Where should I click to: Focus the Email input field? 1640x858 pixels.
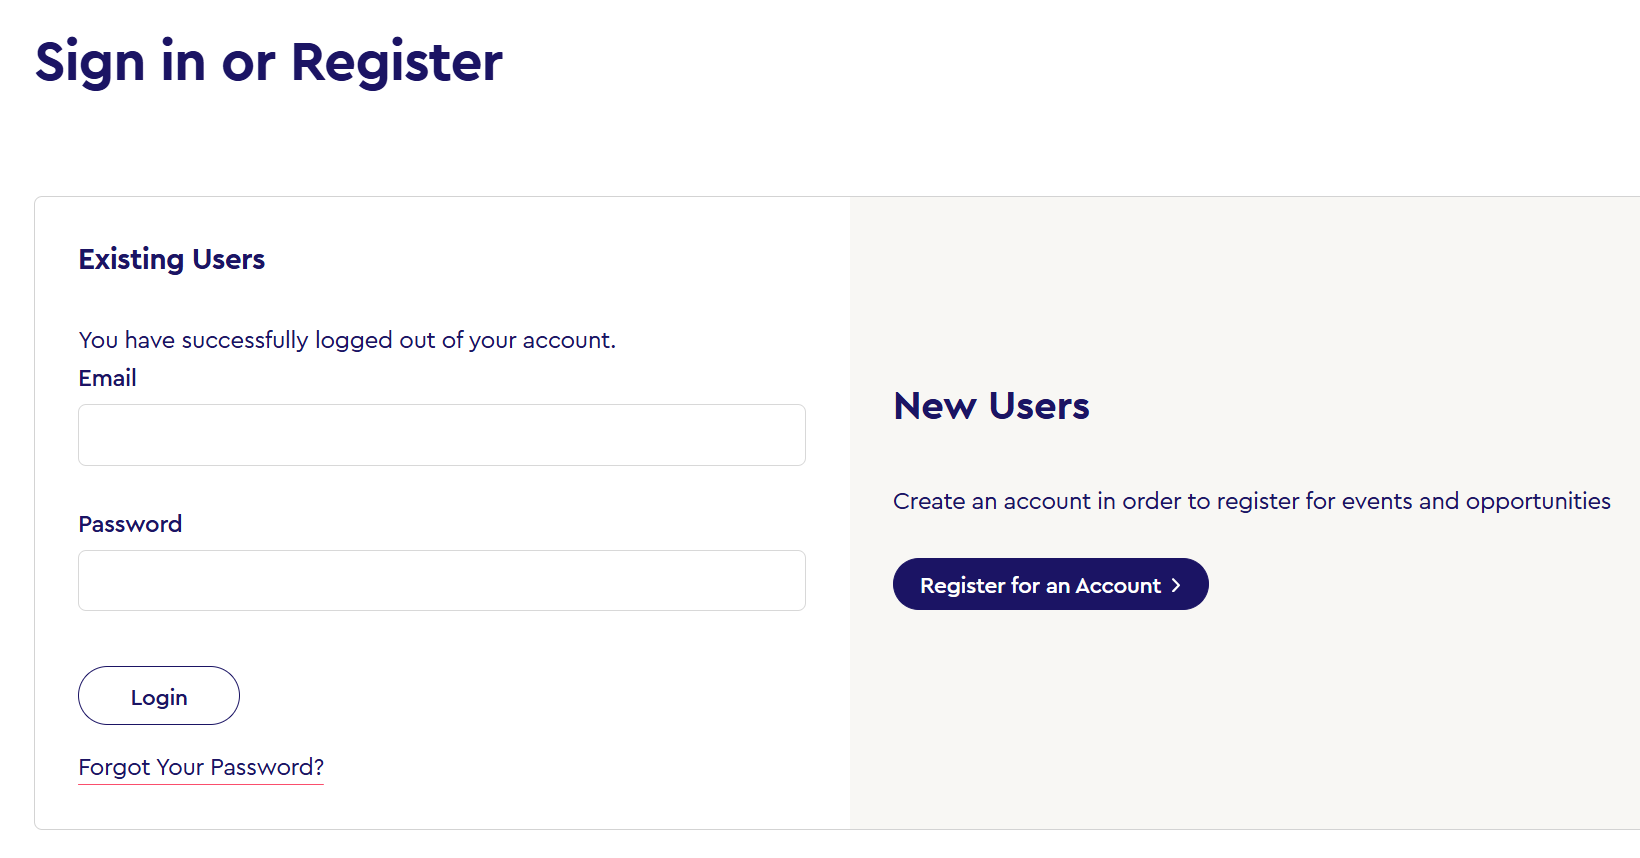[x=441, y=435]
